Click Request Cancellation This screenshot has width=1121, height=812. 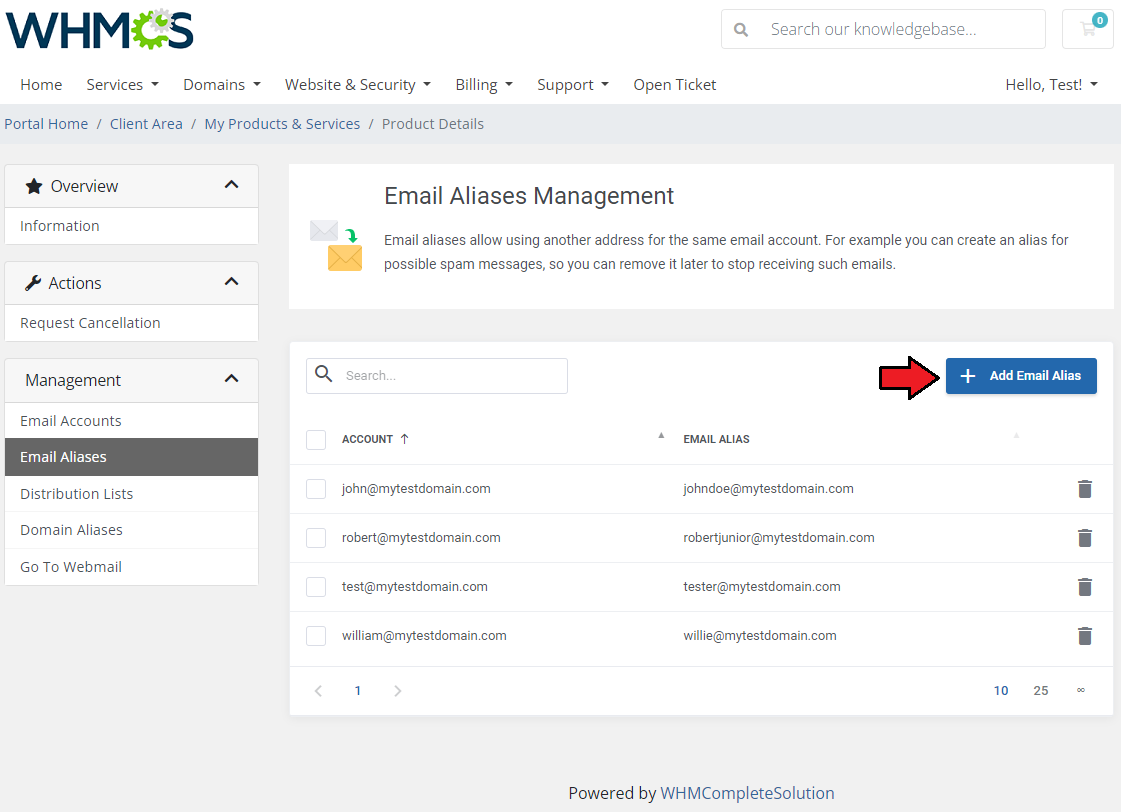132,323
